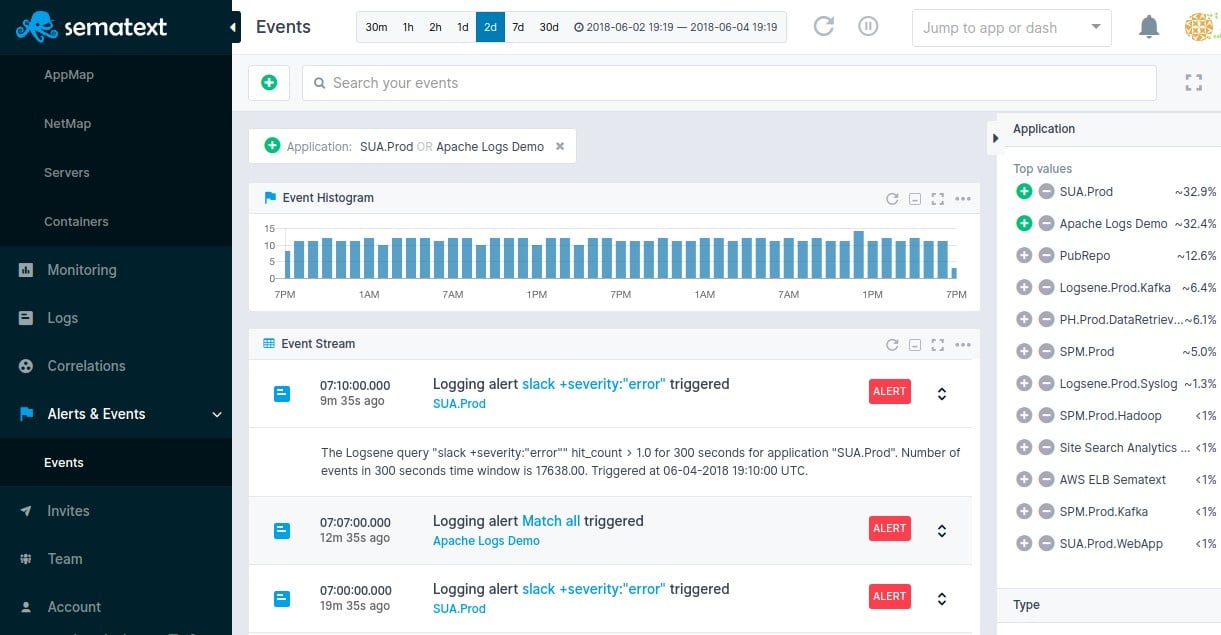
Task: Open the custom date range picker
Action: [x=676, y=27]
